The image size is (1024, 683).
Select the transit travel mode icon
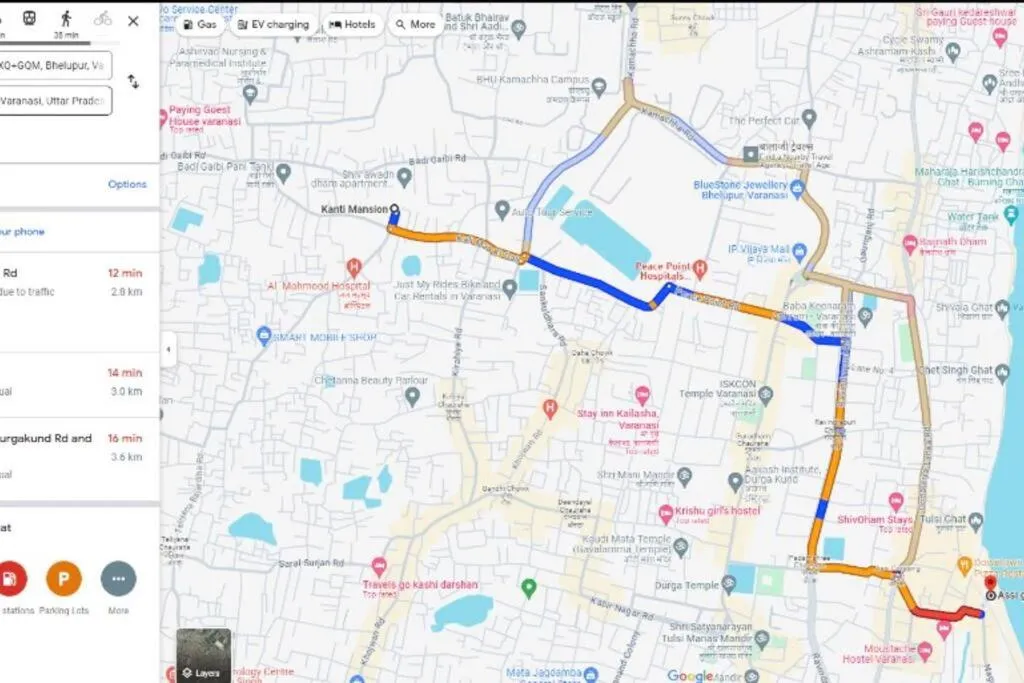tap(29, 18)
